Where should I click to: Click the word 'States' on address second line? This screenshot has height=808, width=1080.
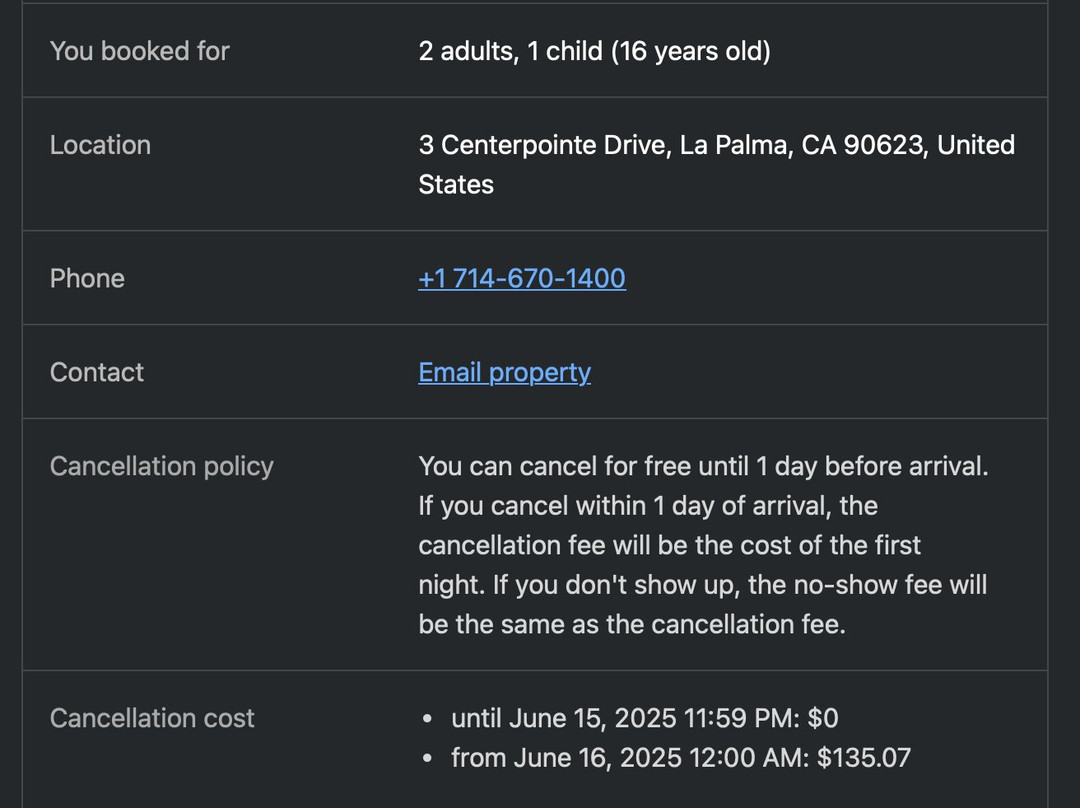point(456,185)
